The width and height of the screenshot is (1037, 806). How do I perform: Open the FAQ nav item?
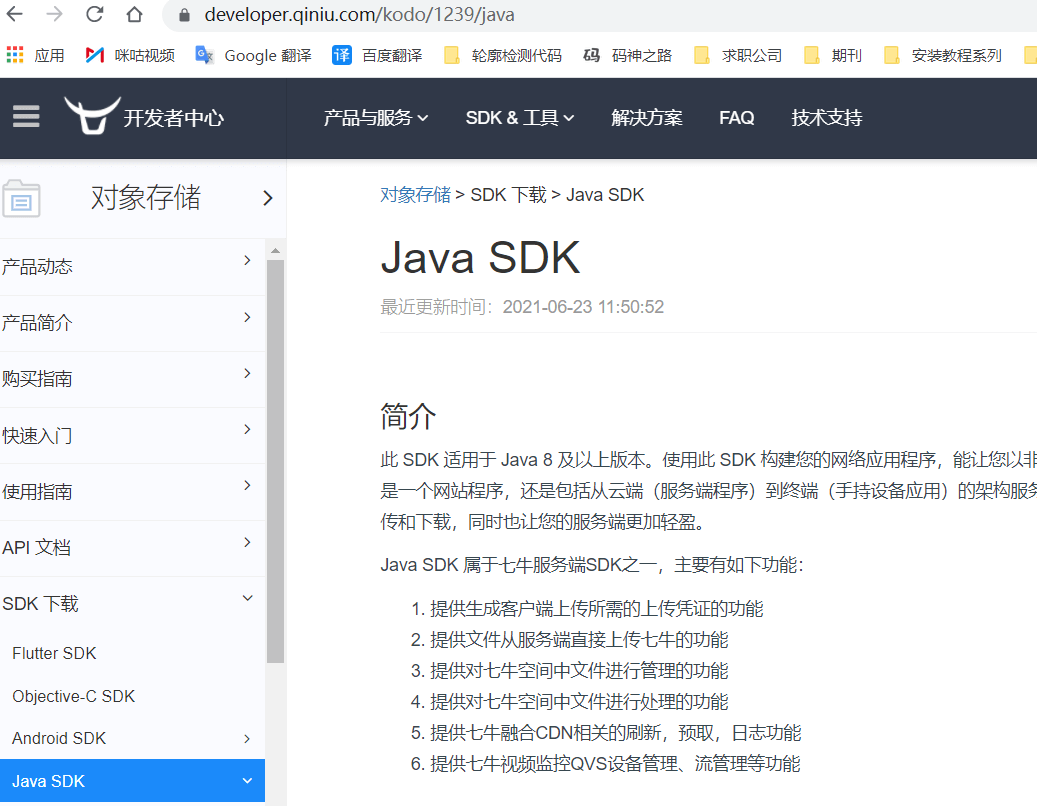coord(737,118)
